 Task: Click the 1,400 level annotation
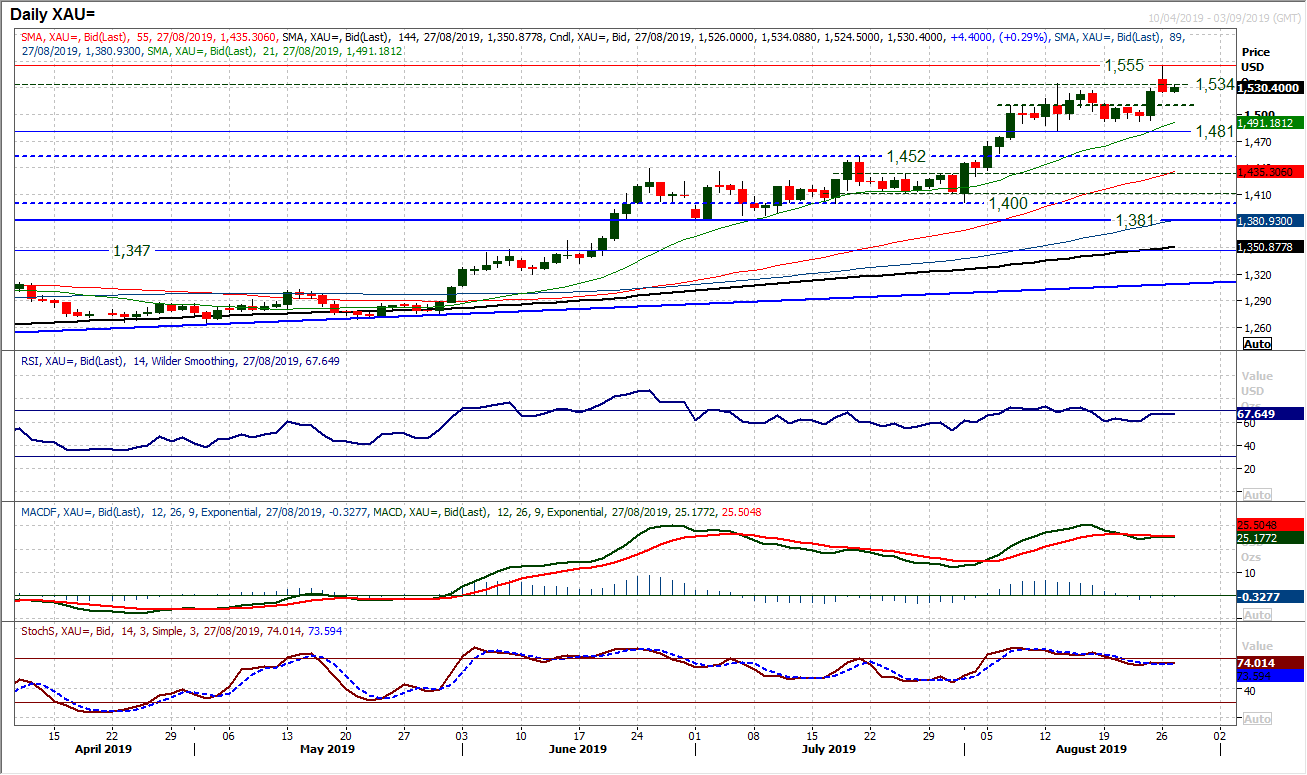click(1008, 203)
